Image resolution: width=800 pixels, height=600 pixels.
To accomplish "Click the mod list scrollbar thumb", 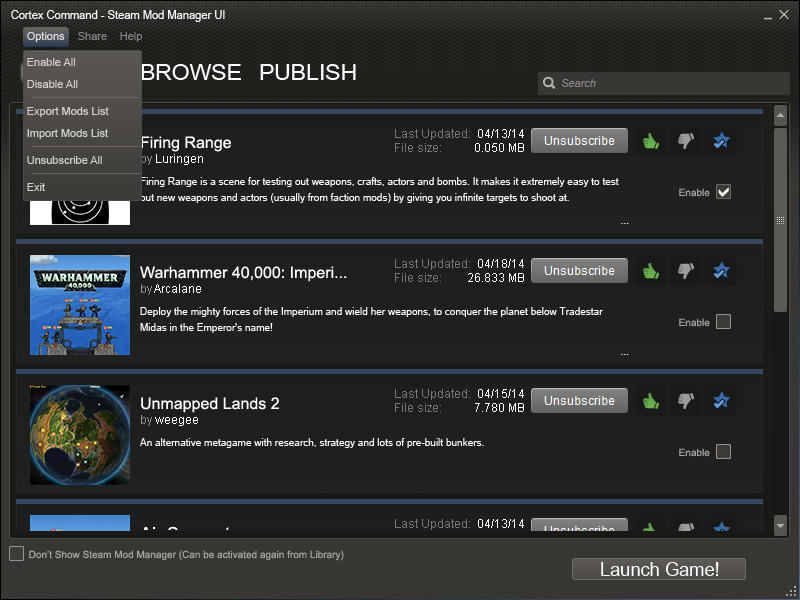I will tap(780, 220).
